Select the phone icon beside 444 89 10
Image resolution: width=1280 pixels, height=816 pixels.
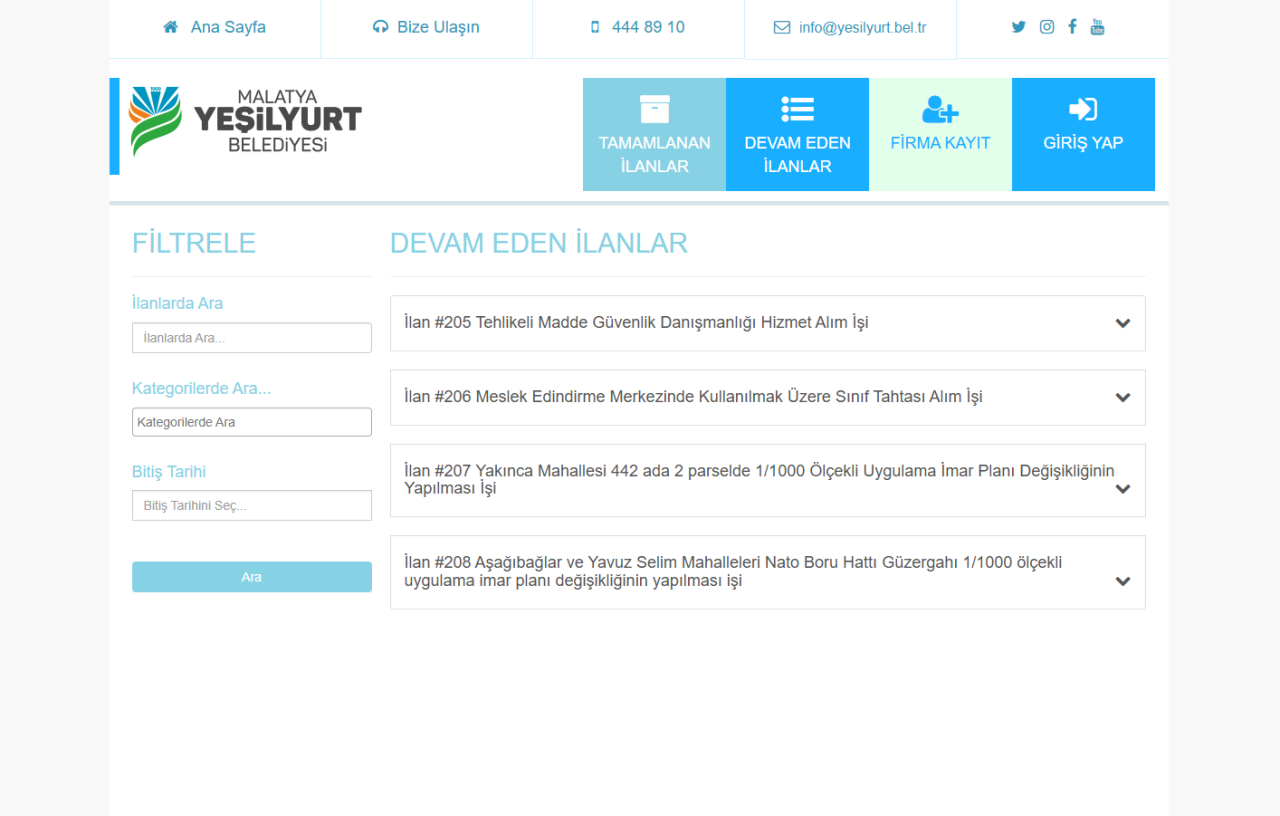[594, 27]
